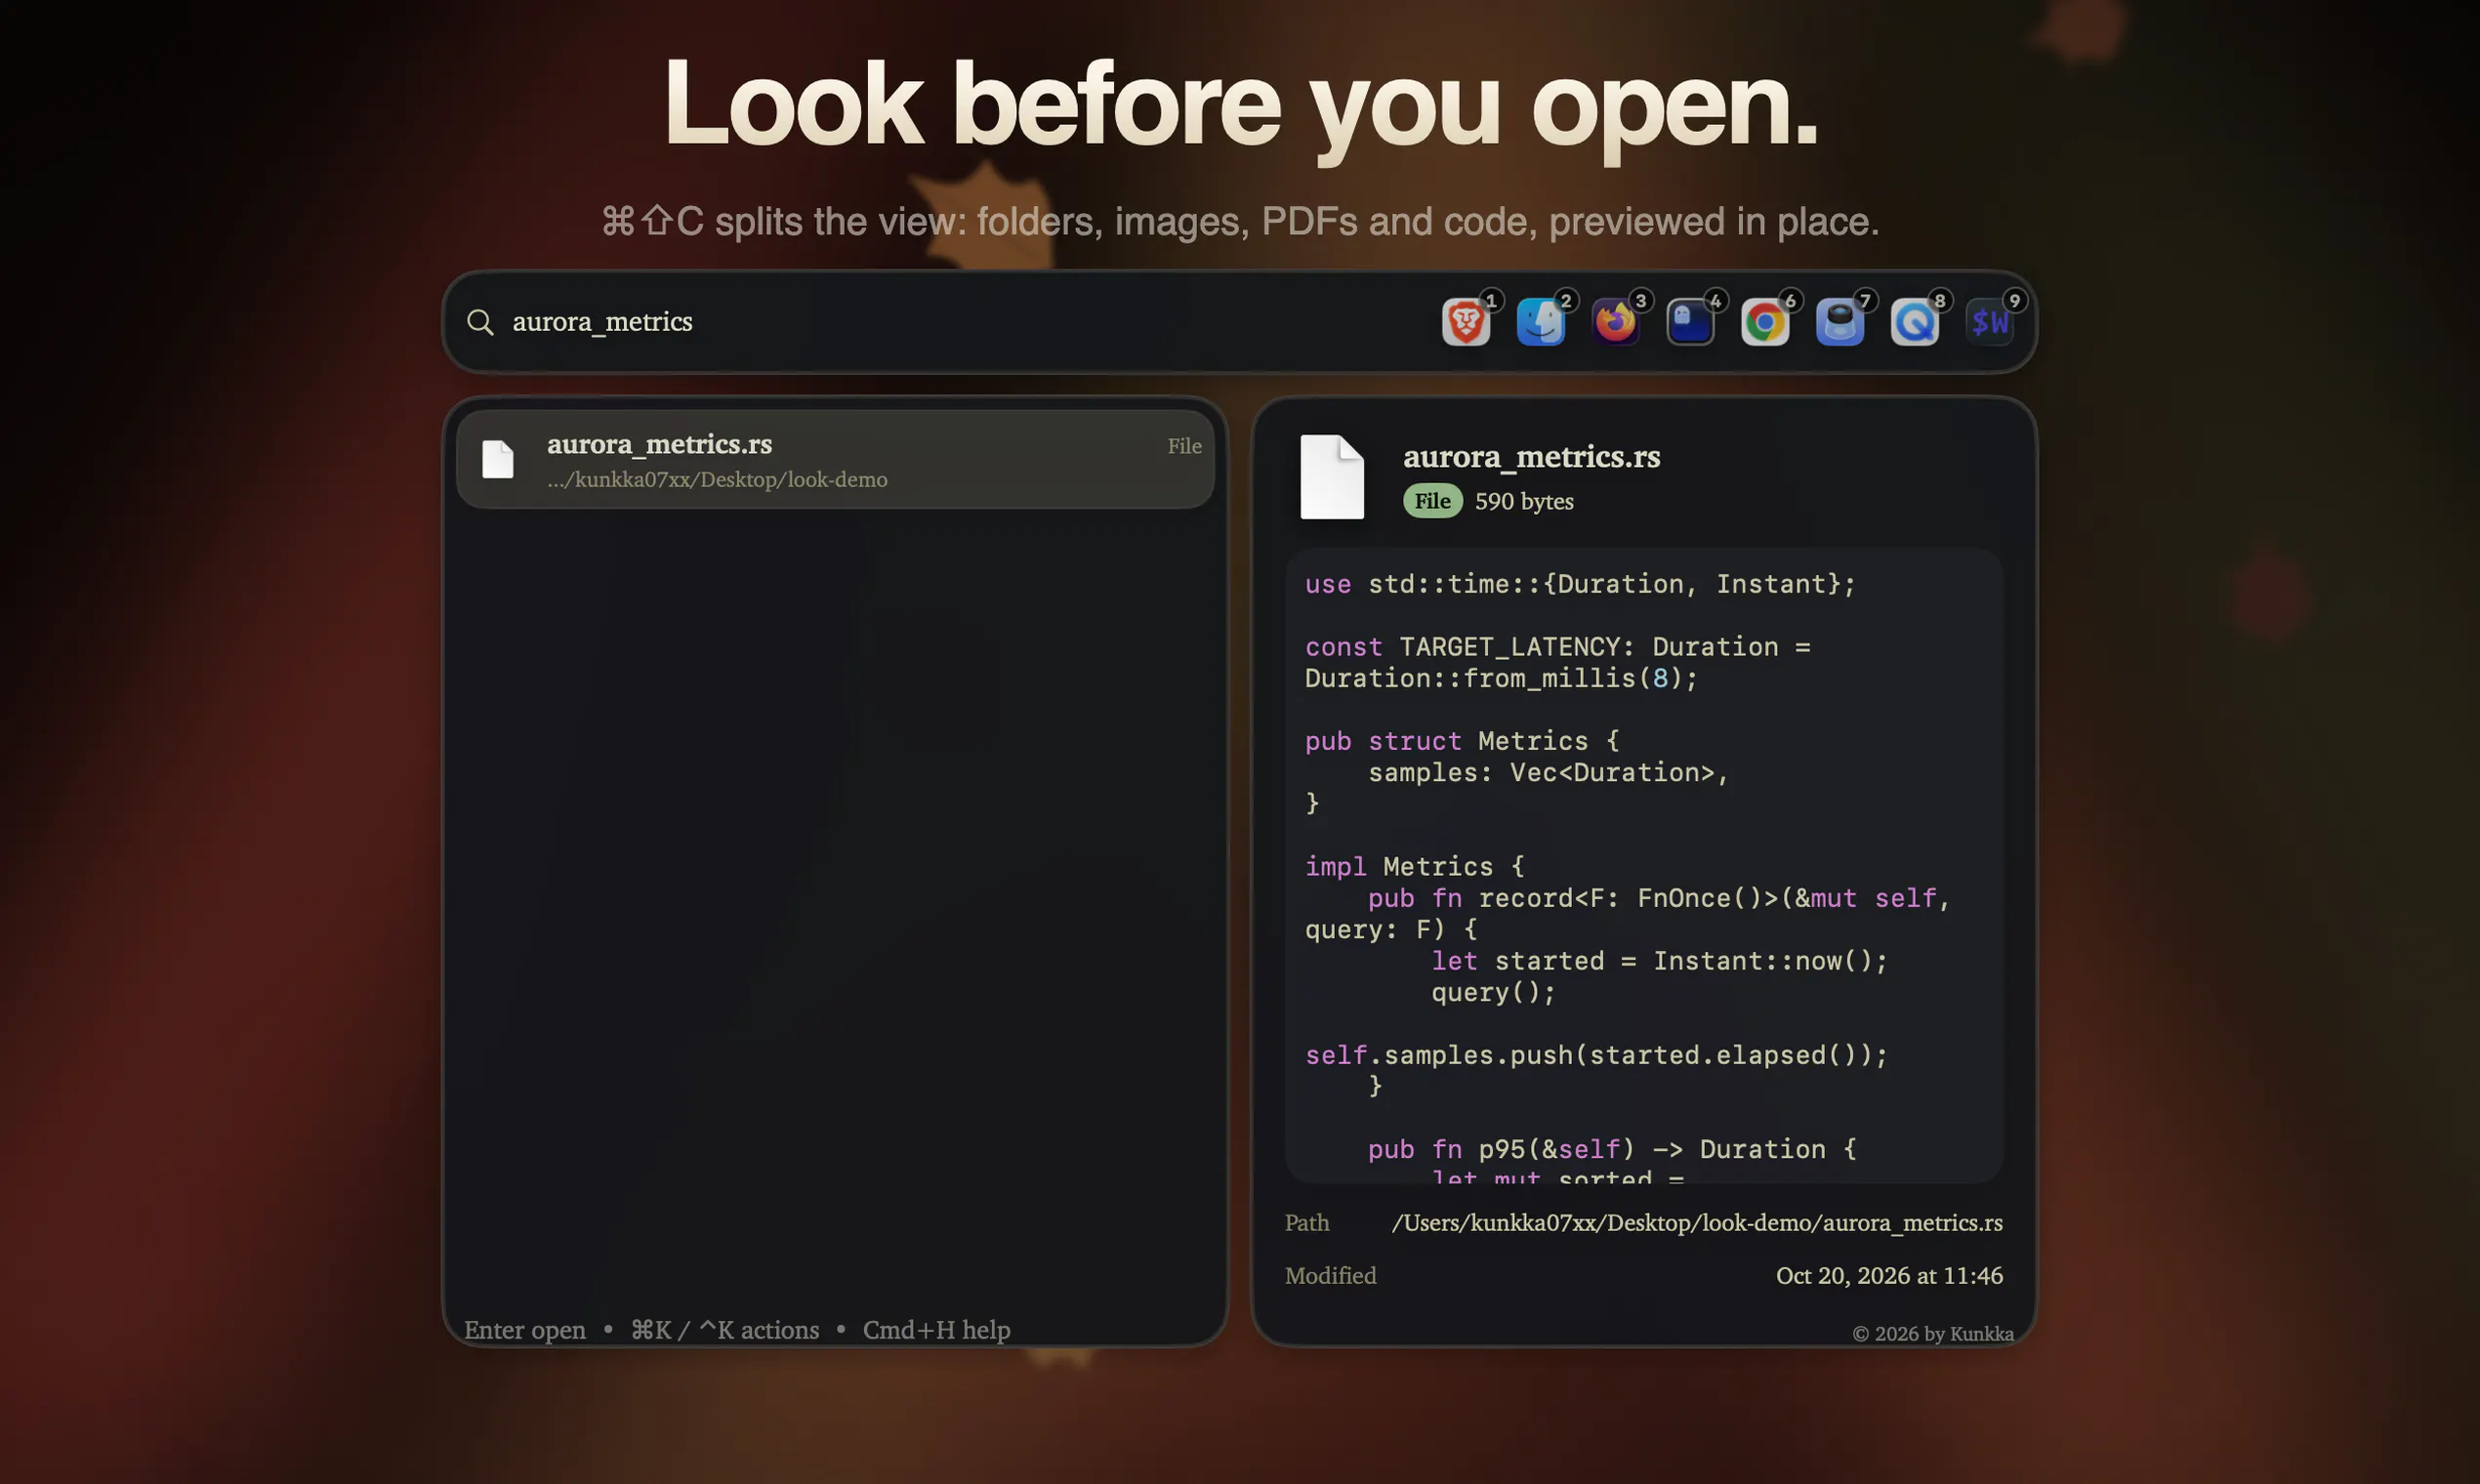Screen dimensions: 2480x1484
Task: Open the Ghostty terminal shortcut icon
Action: point(1690,322)
